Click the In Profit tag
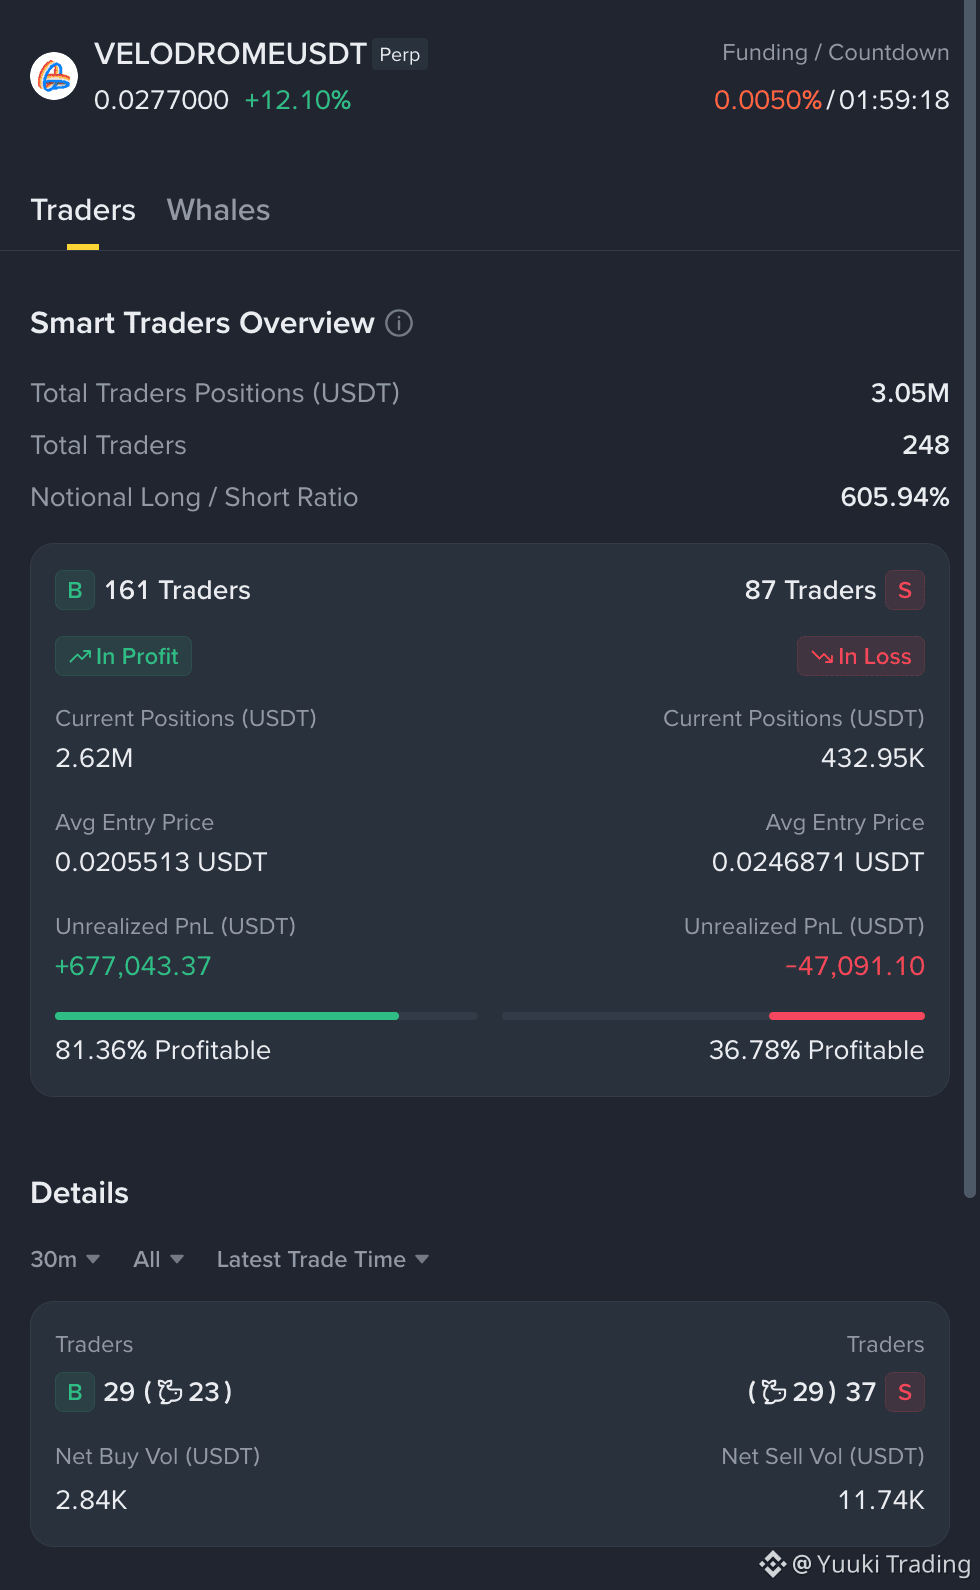This screenshot has height=1590, width=980. pos(123,656)
